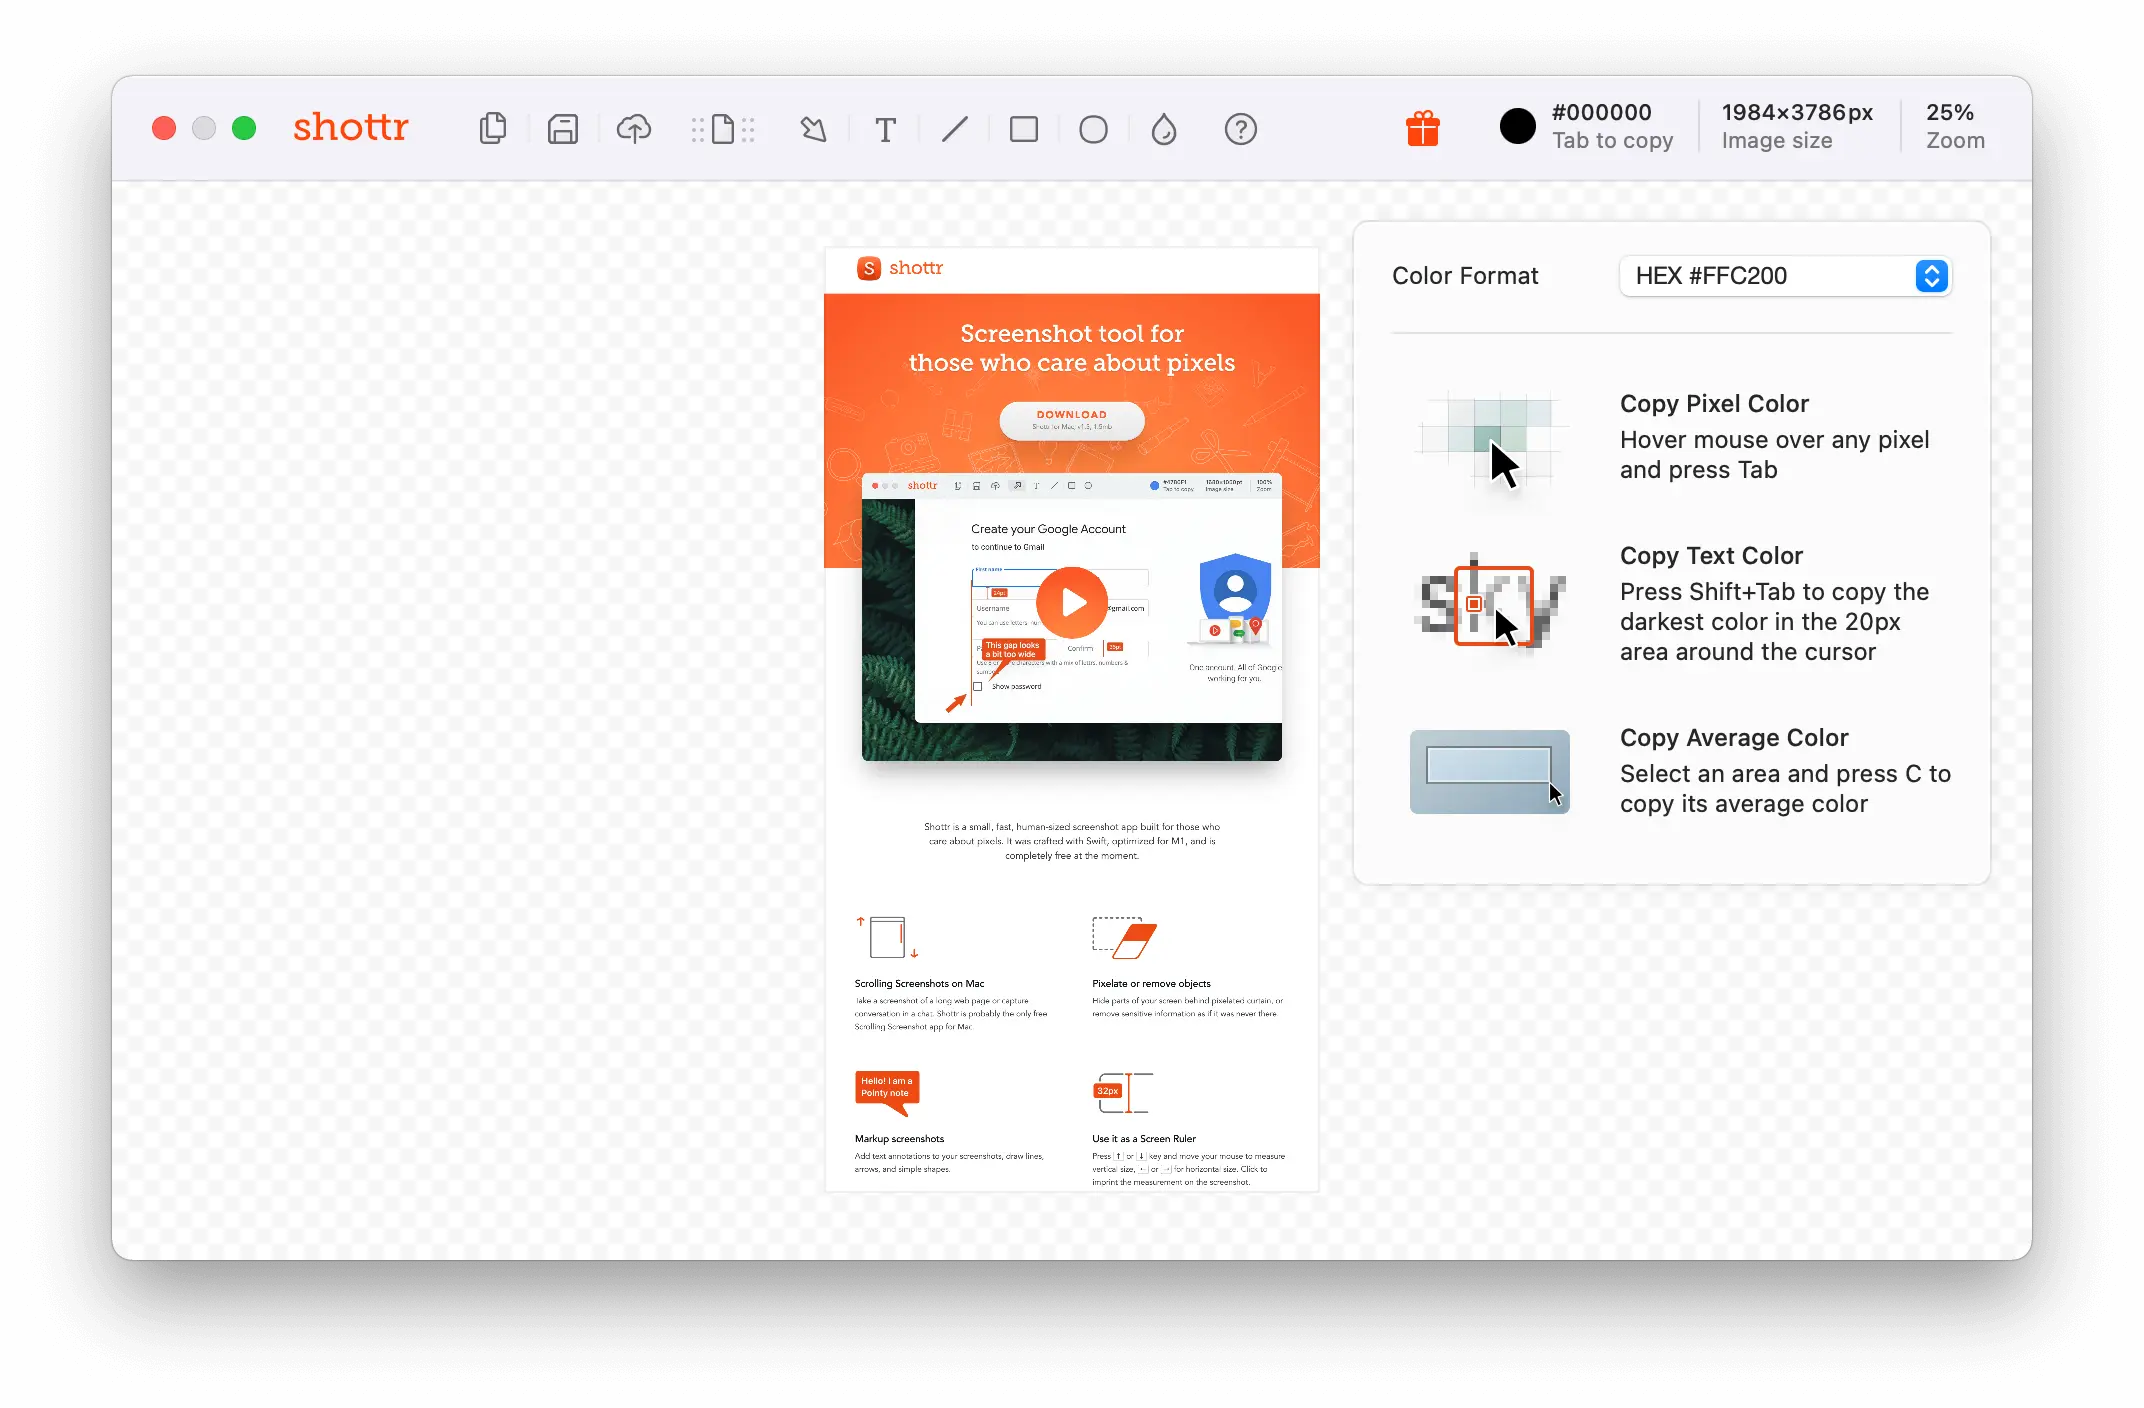The image size is (2144, 1408).
Task: Open the Color Format dropdown
Action: (x=1785, y=276)
